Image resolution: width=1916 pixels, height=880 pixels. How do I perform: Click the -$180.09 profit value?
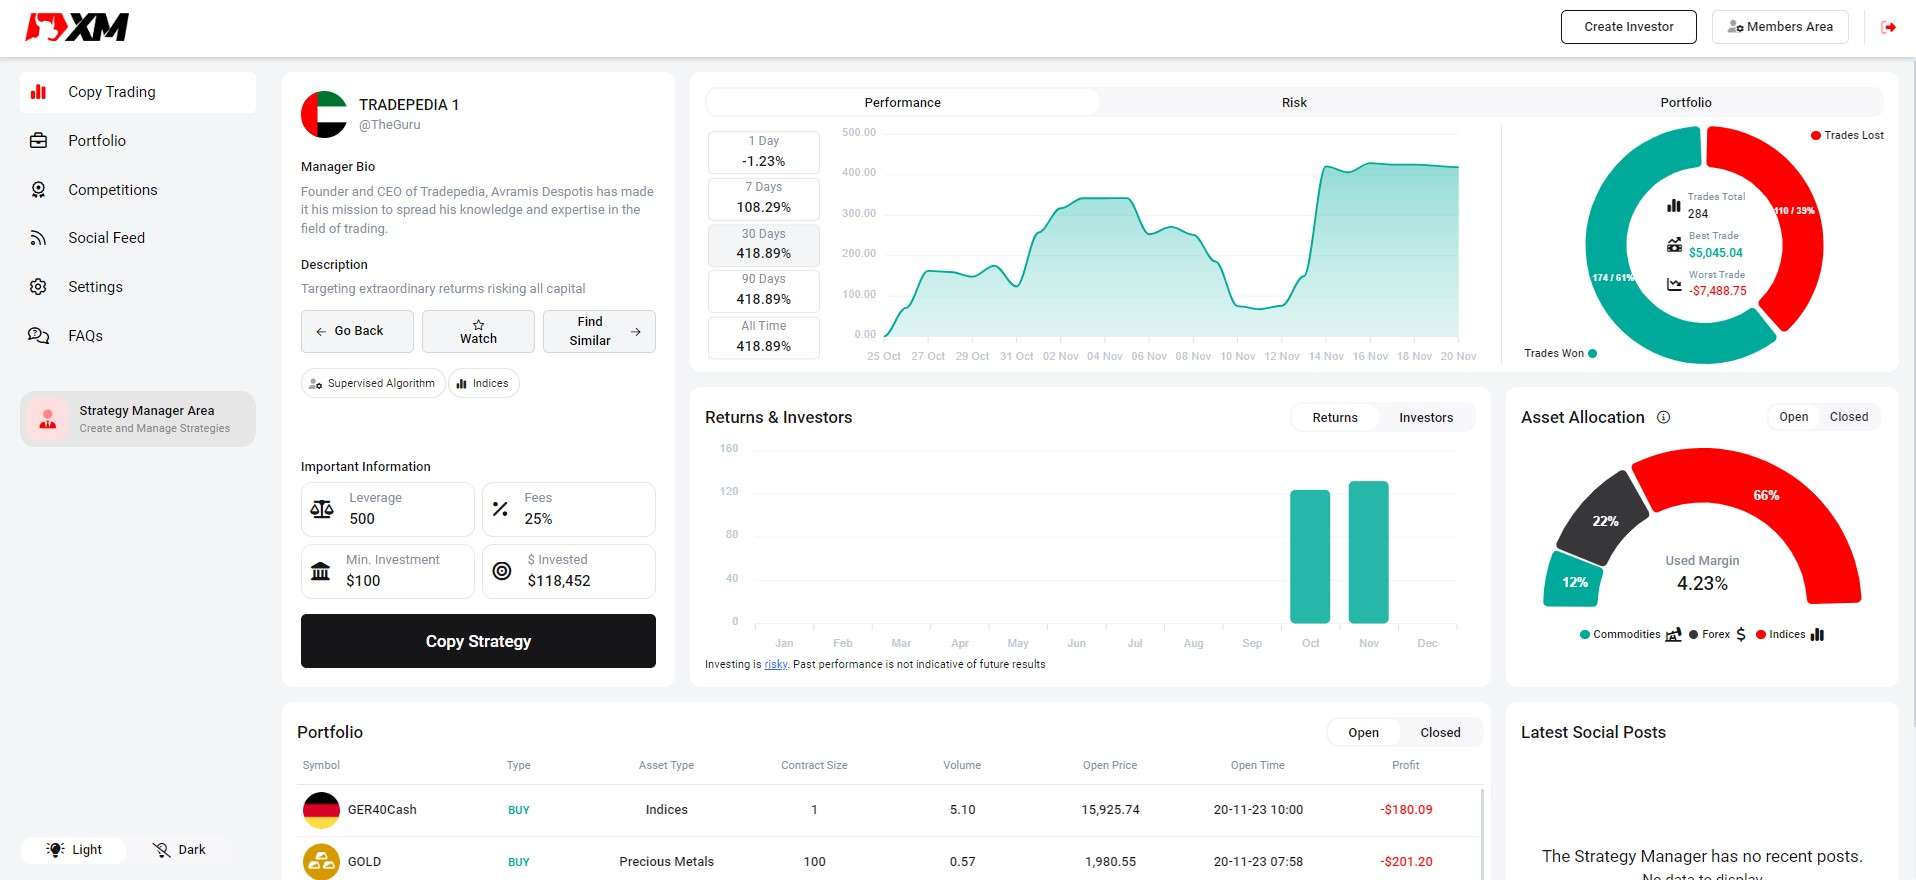[x=1406, y=810]
